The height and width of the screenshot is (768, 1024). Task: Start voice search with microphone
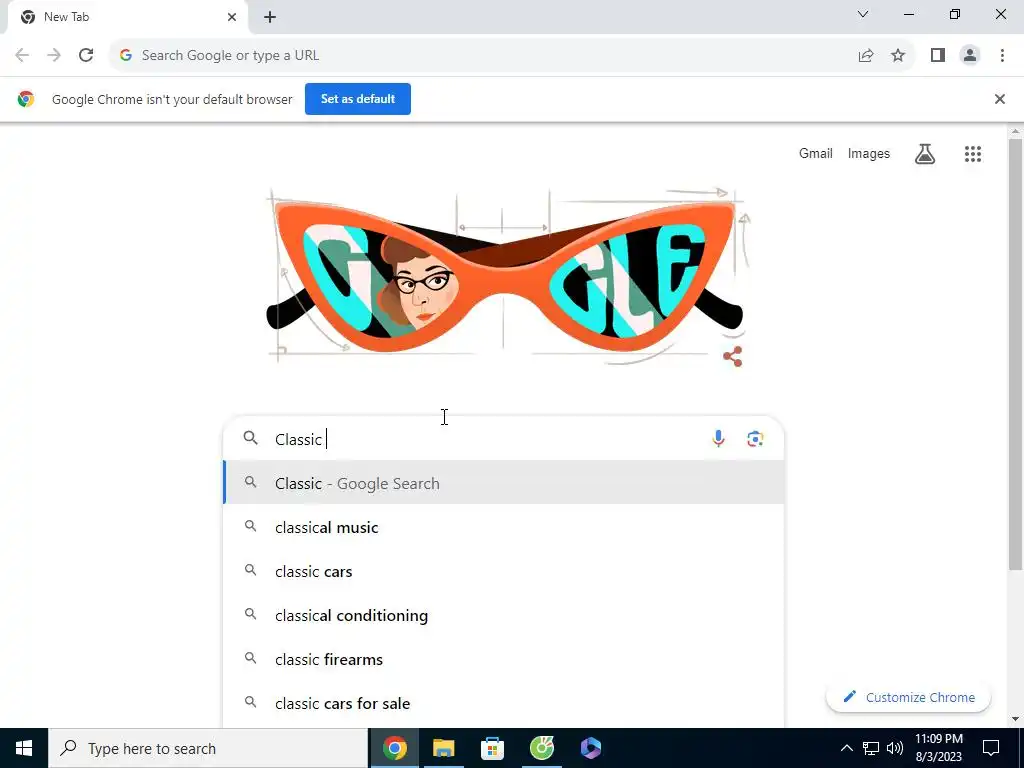point(718,439)
